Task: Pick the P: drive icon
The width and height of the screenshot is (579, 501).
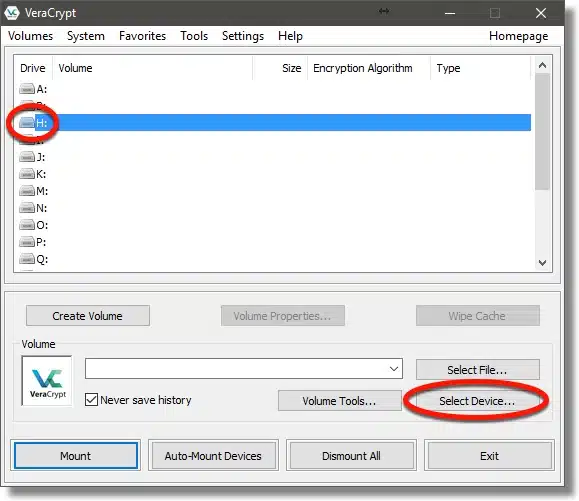Action: coord(27,242)
